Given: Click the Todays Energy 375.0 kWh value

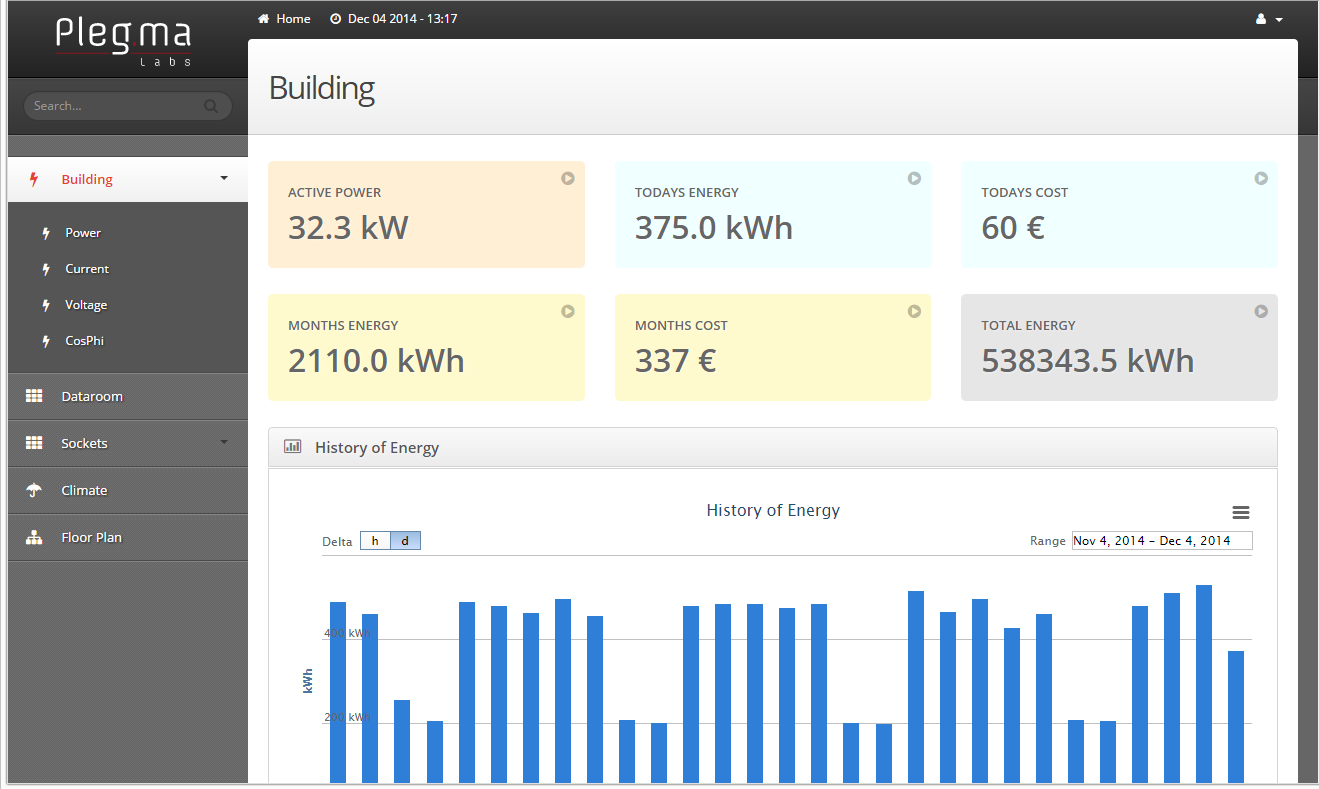Looking at the screenshot, I should (x=714, y=228).
